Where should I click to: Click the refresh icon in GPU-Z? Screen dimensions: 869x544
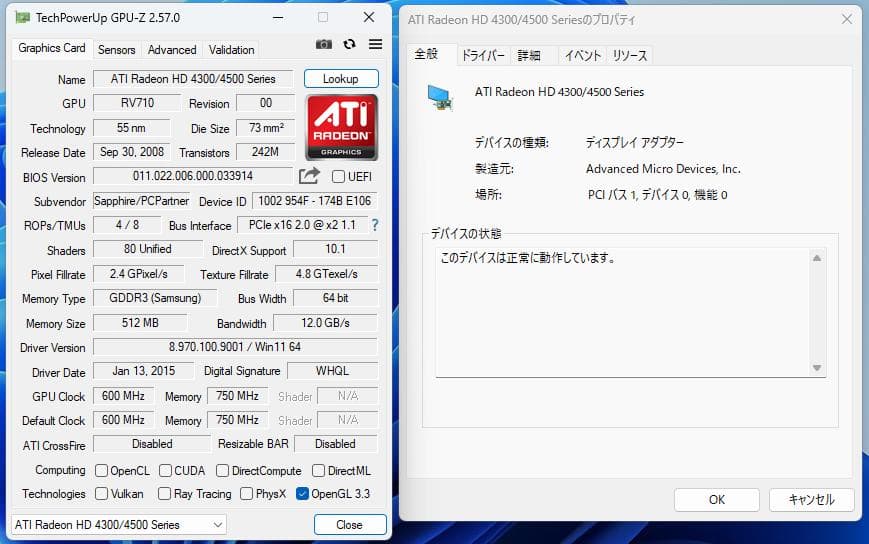349,44
